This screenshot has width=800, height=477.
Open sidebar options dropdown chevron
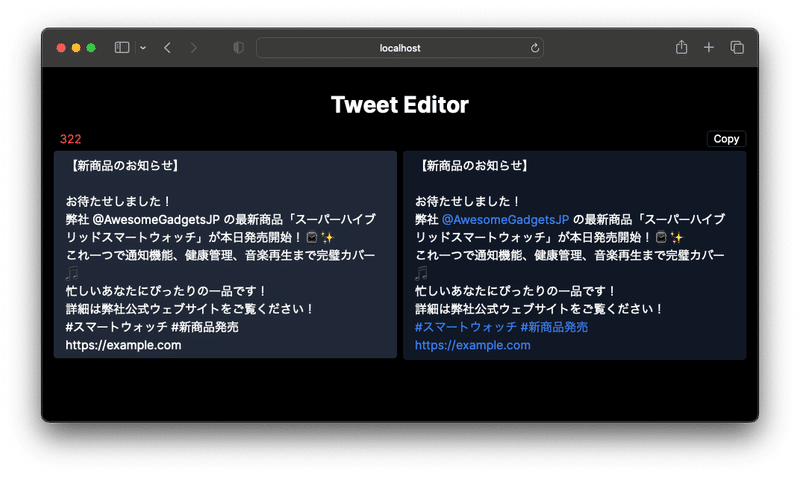pyautogui.click(x=143, y=47)
